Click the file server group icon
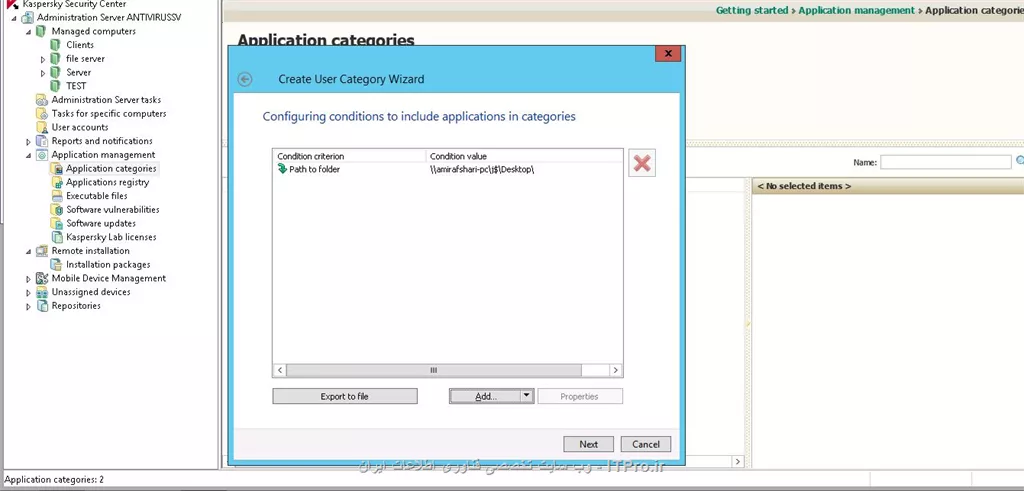 tap(56, 59)
